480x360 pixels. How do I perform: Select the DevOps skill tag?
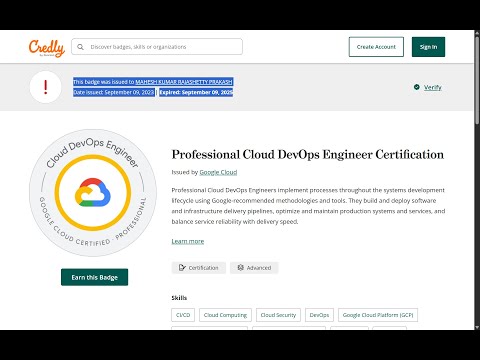(x=319, y=315)
